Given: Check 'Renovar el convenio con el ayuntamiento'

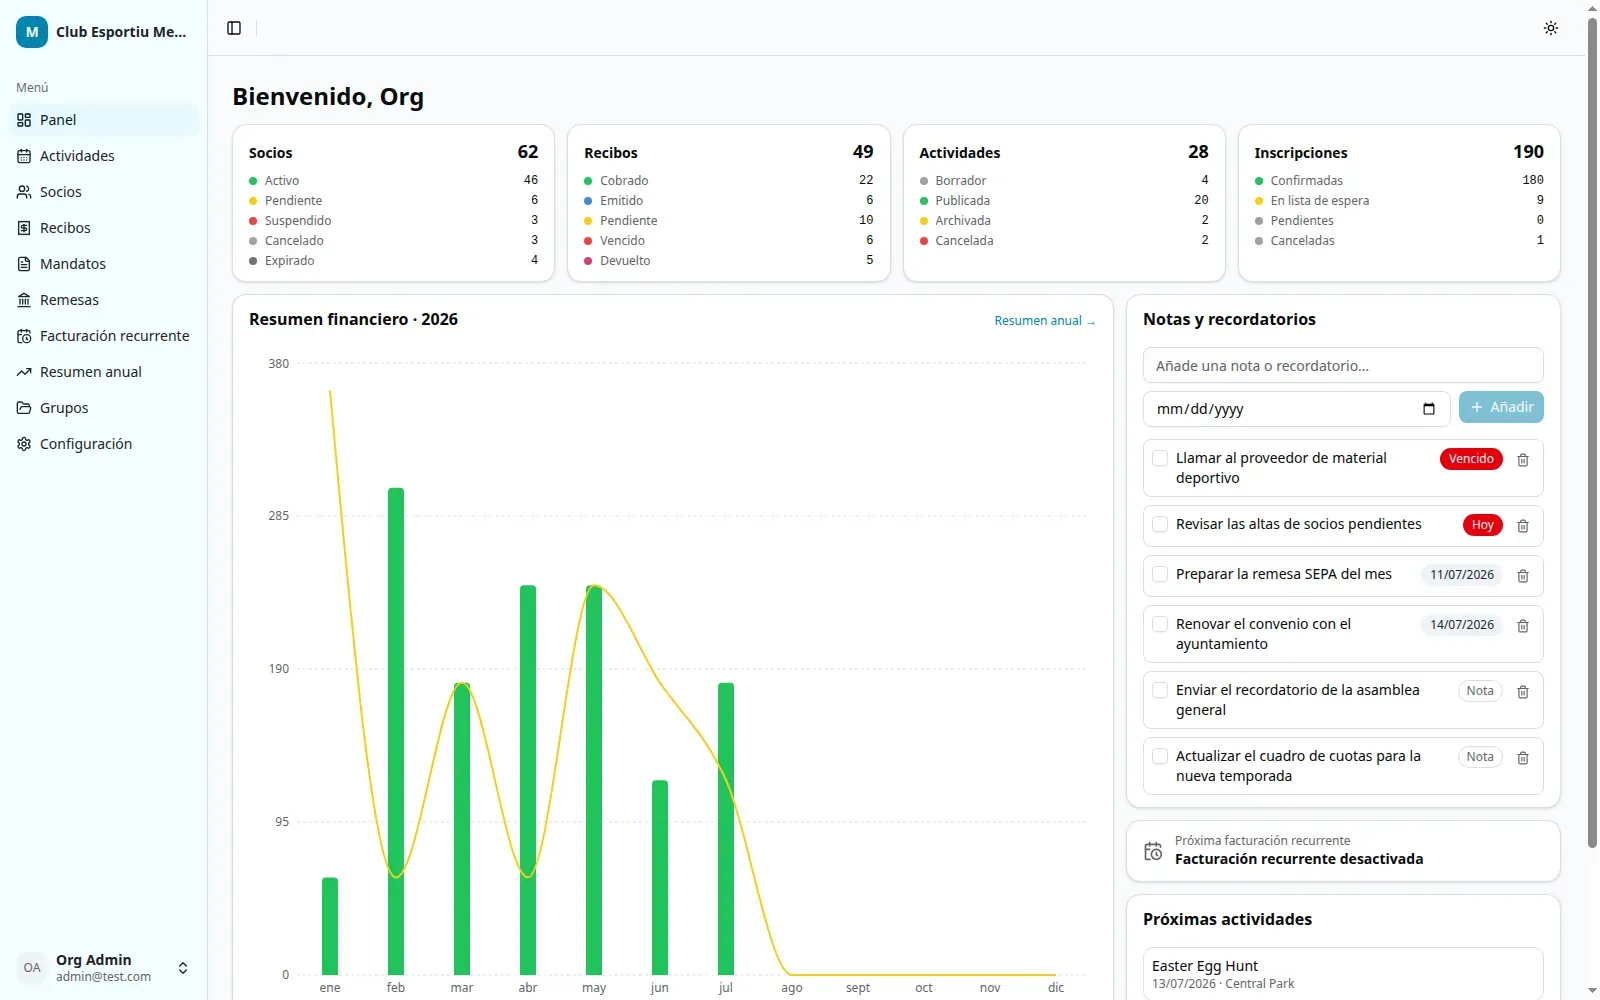Looking at the screenshot, I should pos(1160,624).
